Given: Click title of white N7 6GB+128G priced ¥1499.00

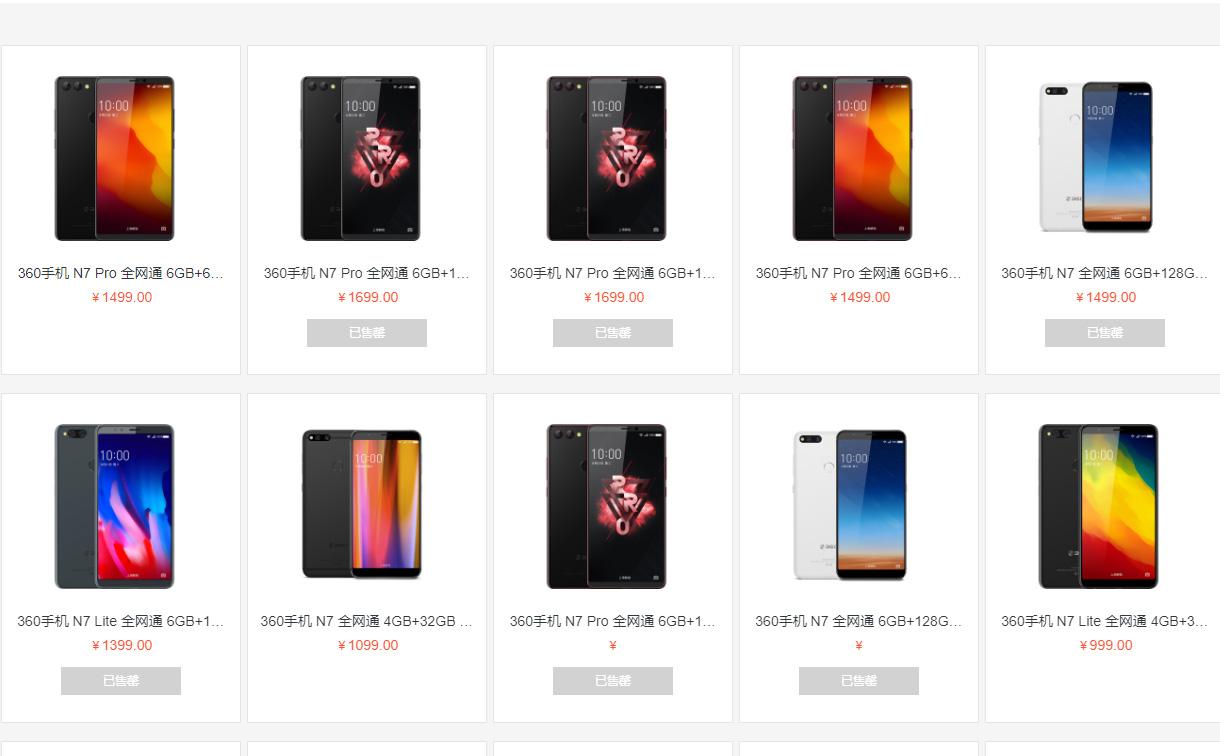Looking at the screenshot, I should click(1104, 273).
